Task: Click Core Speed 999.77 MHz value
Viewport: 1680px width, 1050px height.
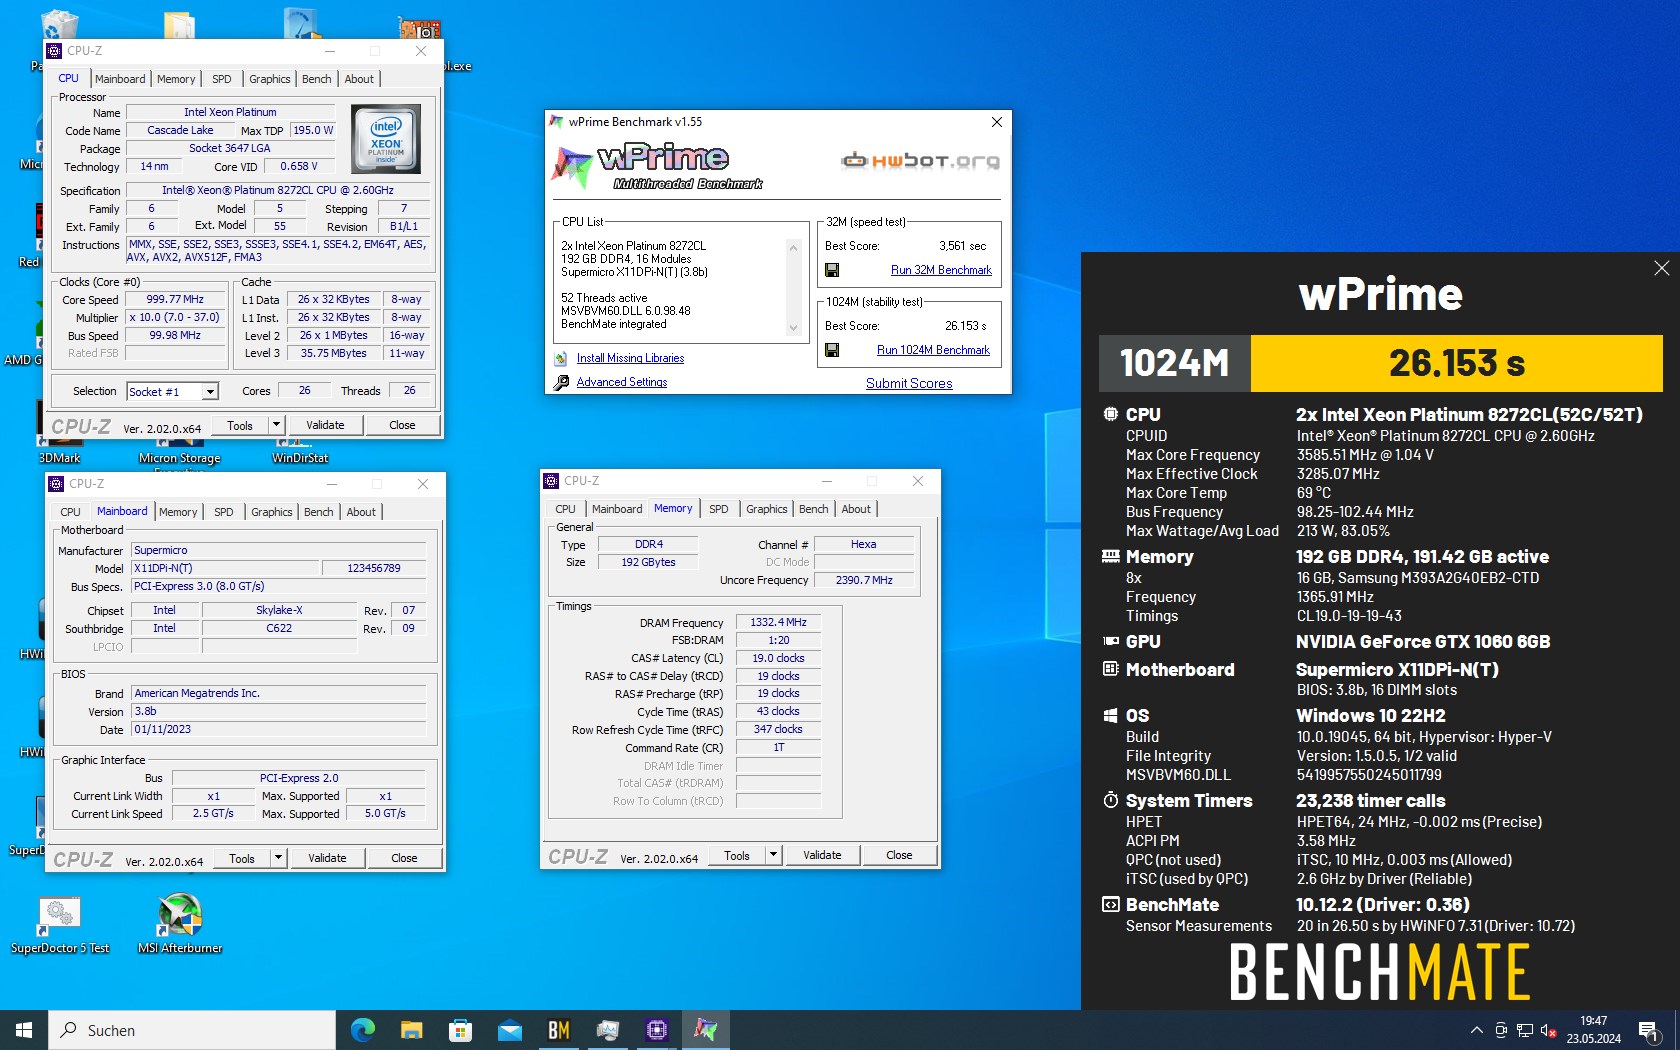Action: pyautogui.click(x=176, y=300)
